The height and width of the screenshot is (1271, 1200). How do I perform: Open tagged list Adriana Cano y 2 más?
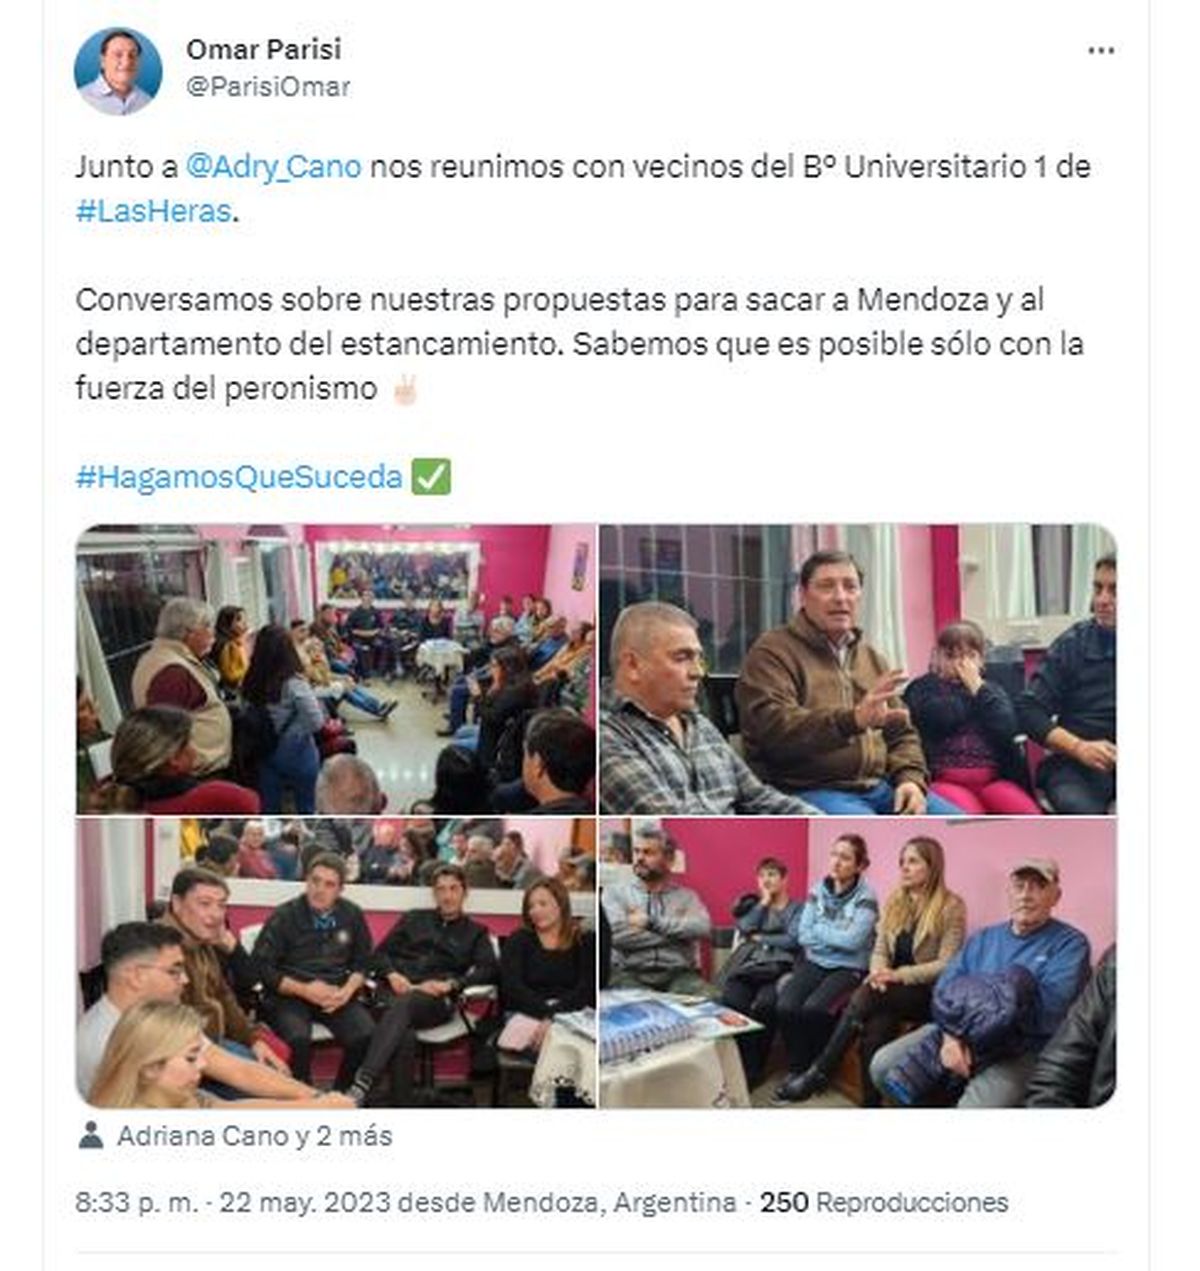(x=254, y=1136)
